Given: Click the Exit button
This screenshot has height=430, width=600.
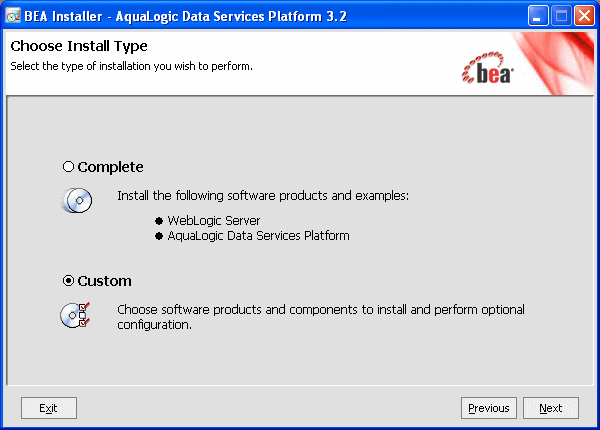Looking at the screenshot, I should click(x=49, y=408).
